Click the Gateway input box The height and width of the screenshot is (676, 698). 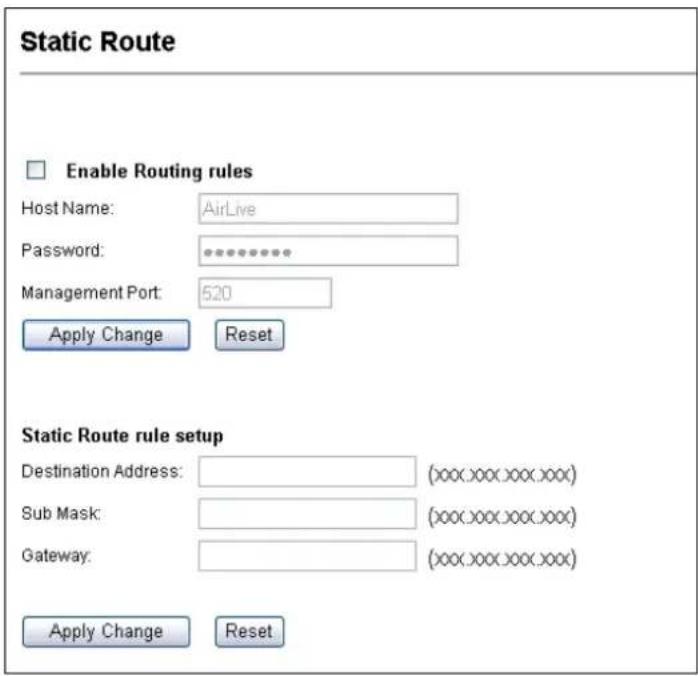pyautogui.click(x=307, y=556)
